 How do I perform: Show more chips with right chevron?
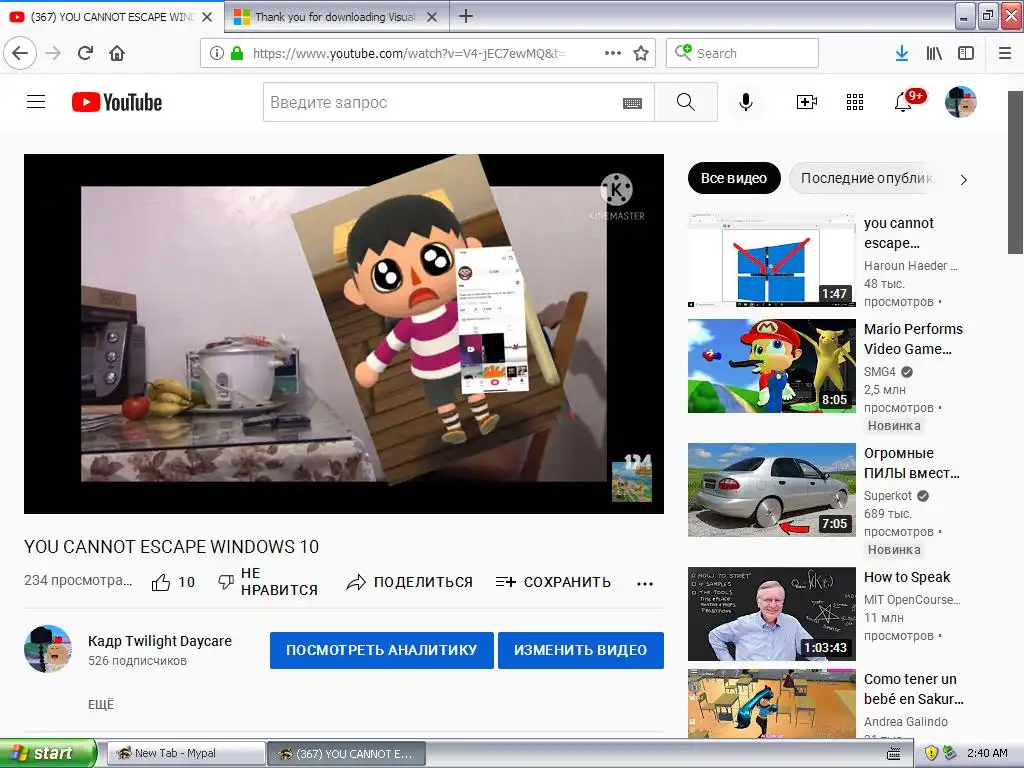pos(963,180)
